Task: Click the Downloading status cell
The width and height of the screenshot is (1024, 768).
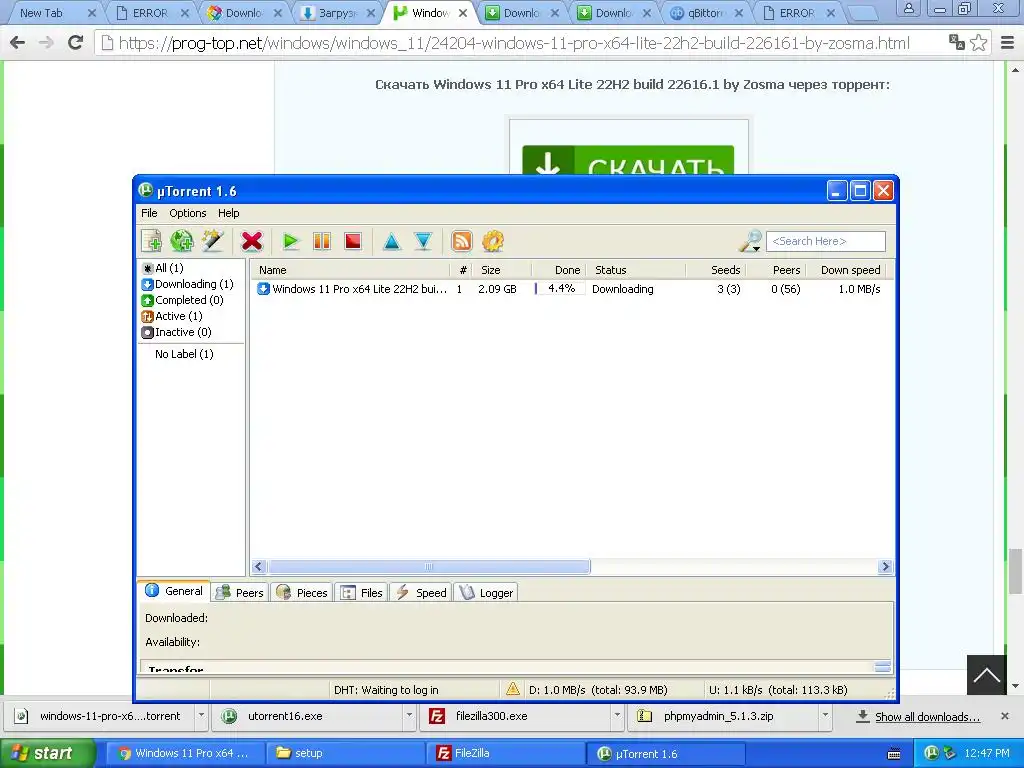Action: click(622, 289)
